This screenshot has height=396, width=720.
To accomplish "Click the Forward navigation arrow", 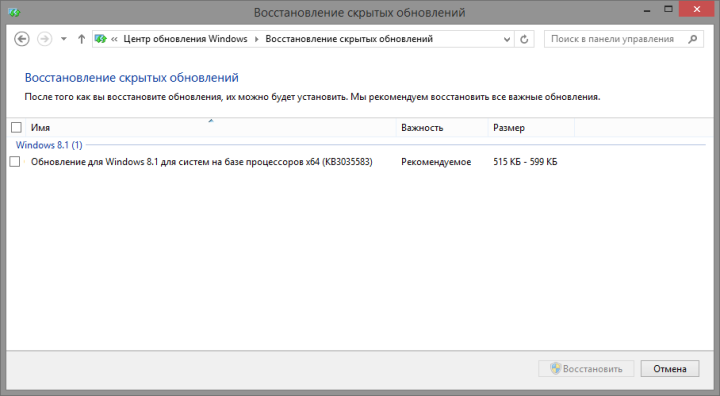I will click(x=45, y=39).
